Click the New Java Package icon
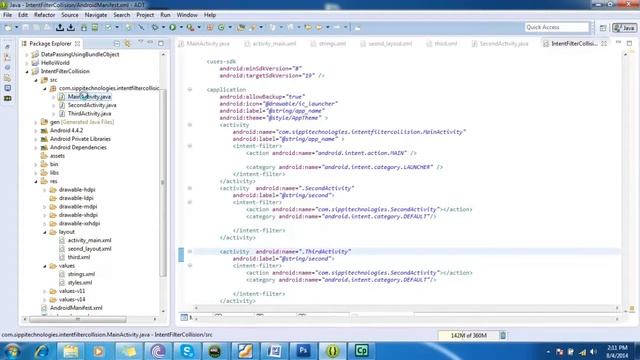Screen dimensions: 640x360 [210, 27]
